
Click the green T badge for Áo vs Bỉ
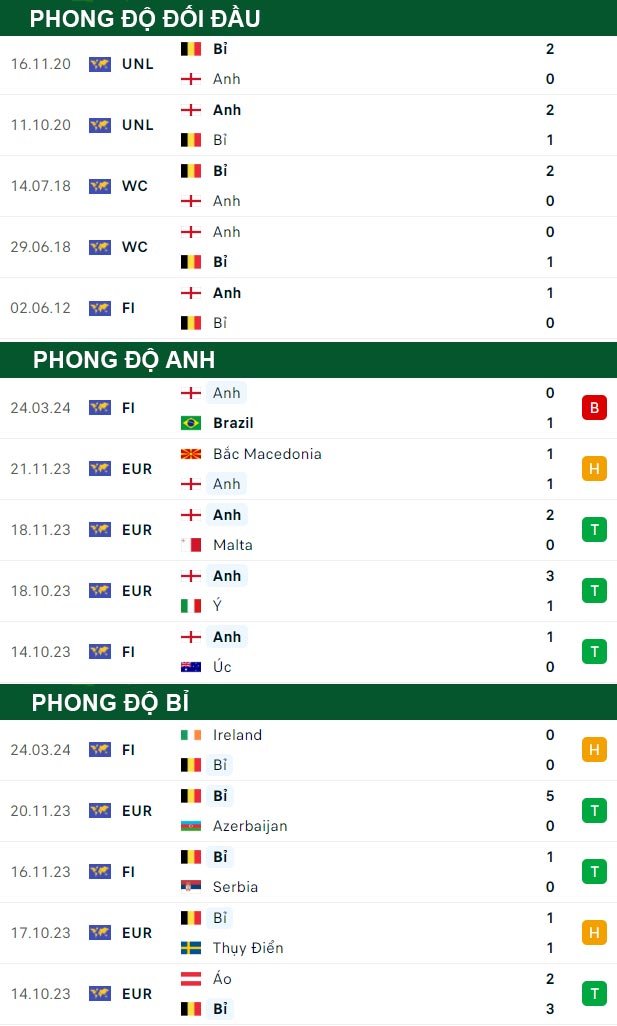point(594,993)
